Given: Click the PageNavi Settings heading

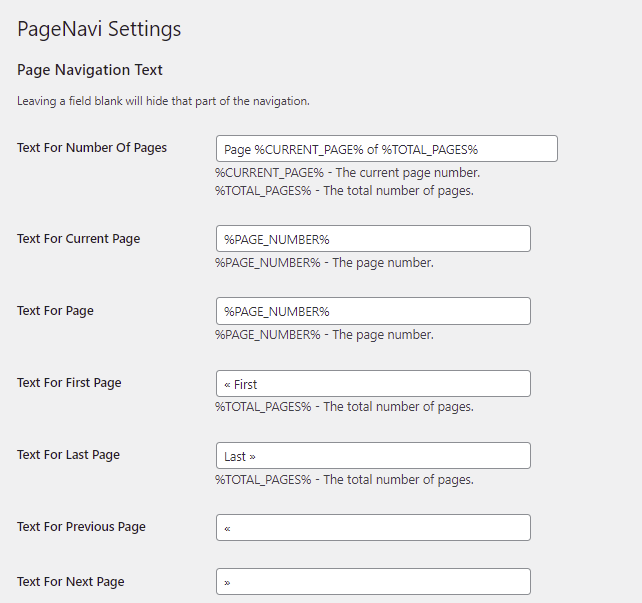Looking at the screenshot, I should (100, 29).
